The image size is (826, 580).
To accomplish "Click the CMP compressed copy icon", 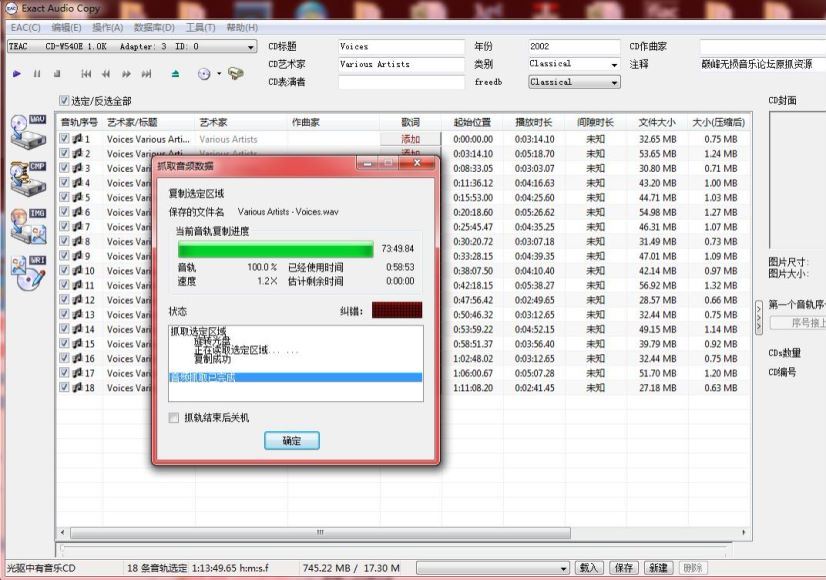I will point(29,178).
